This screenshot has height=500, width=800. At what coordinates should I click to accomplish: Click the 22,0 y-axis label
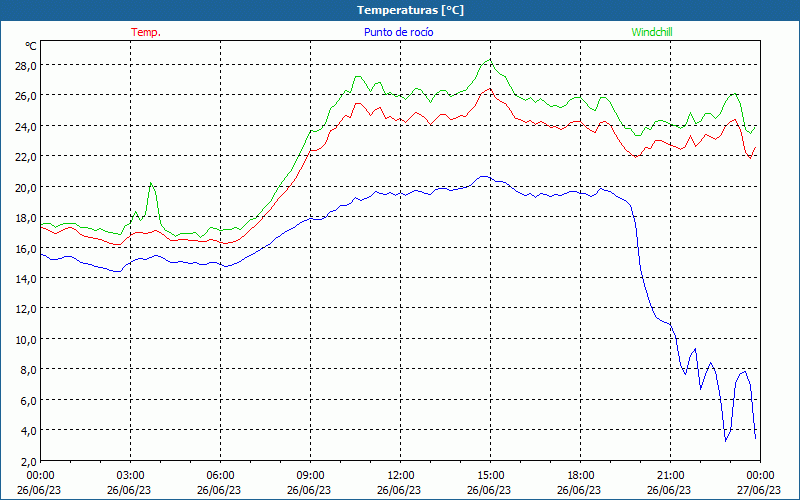coord(26,157)
